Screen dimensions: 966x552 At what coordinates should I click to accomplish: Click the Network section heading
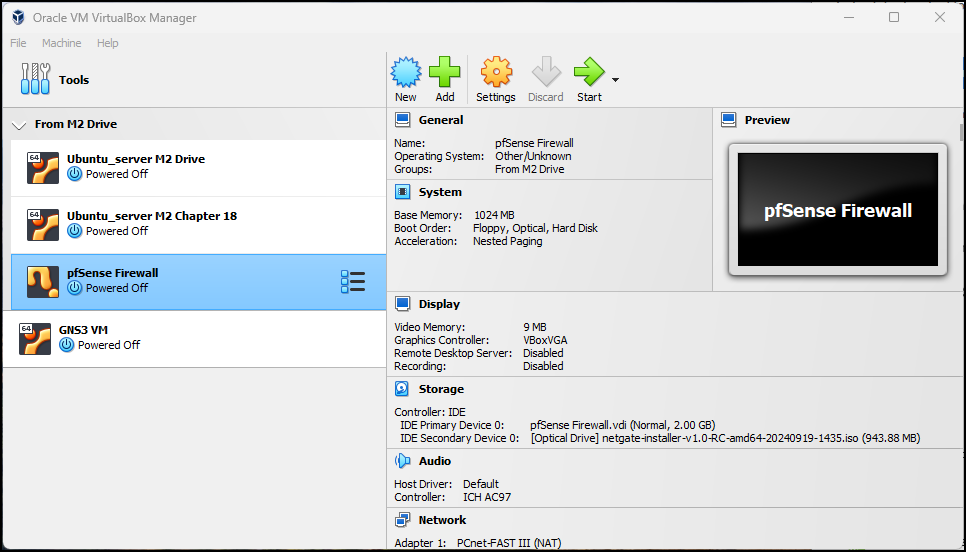(x=442, y=520)
